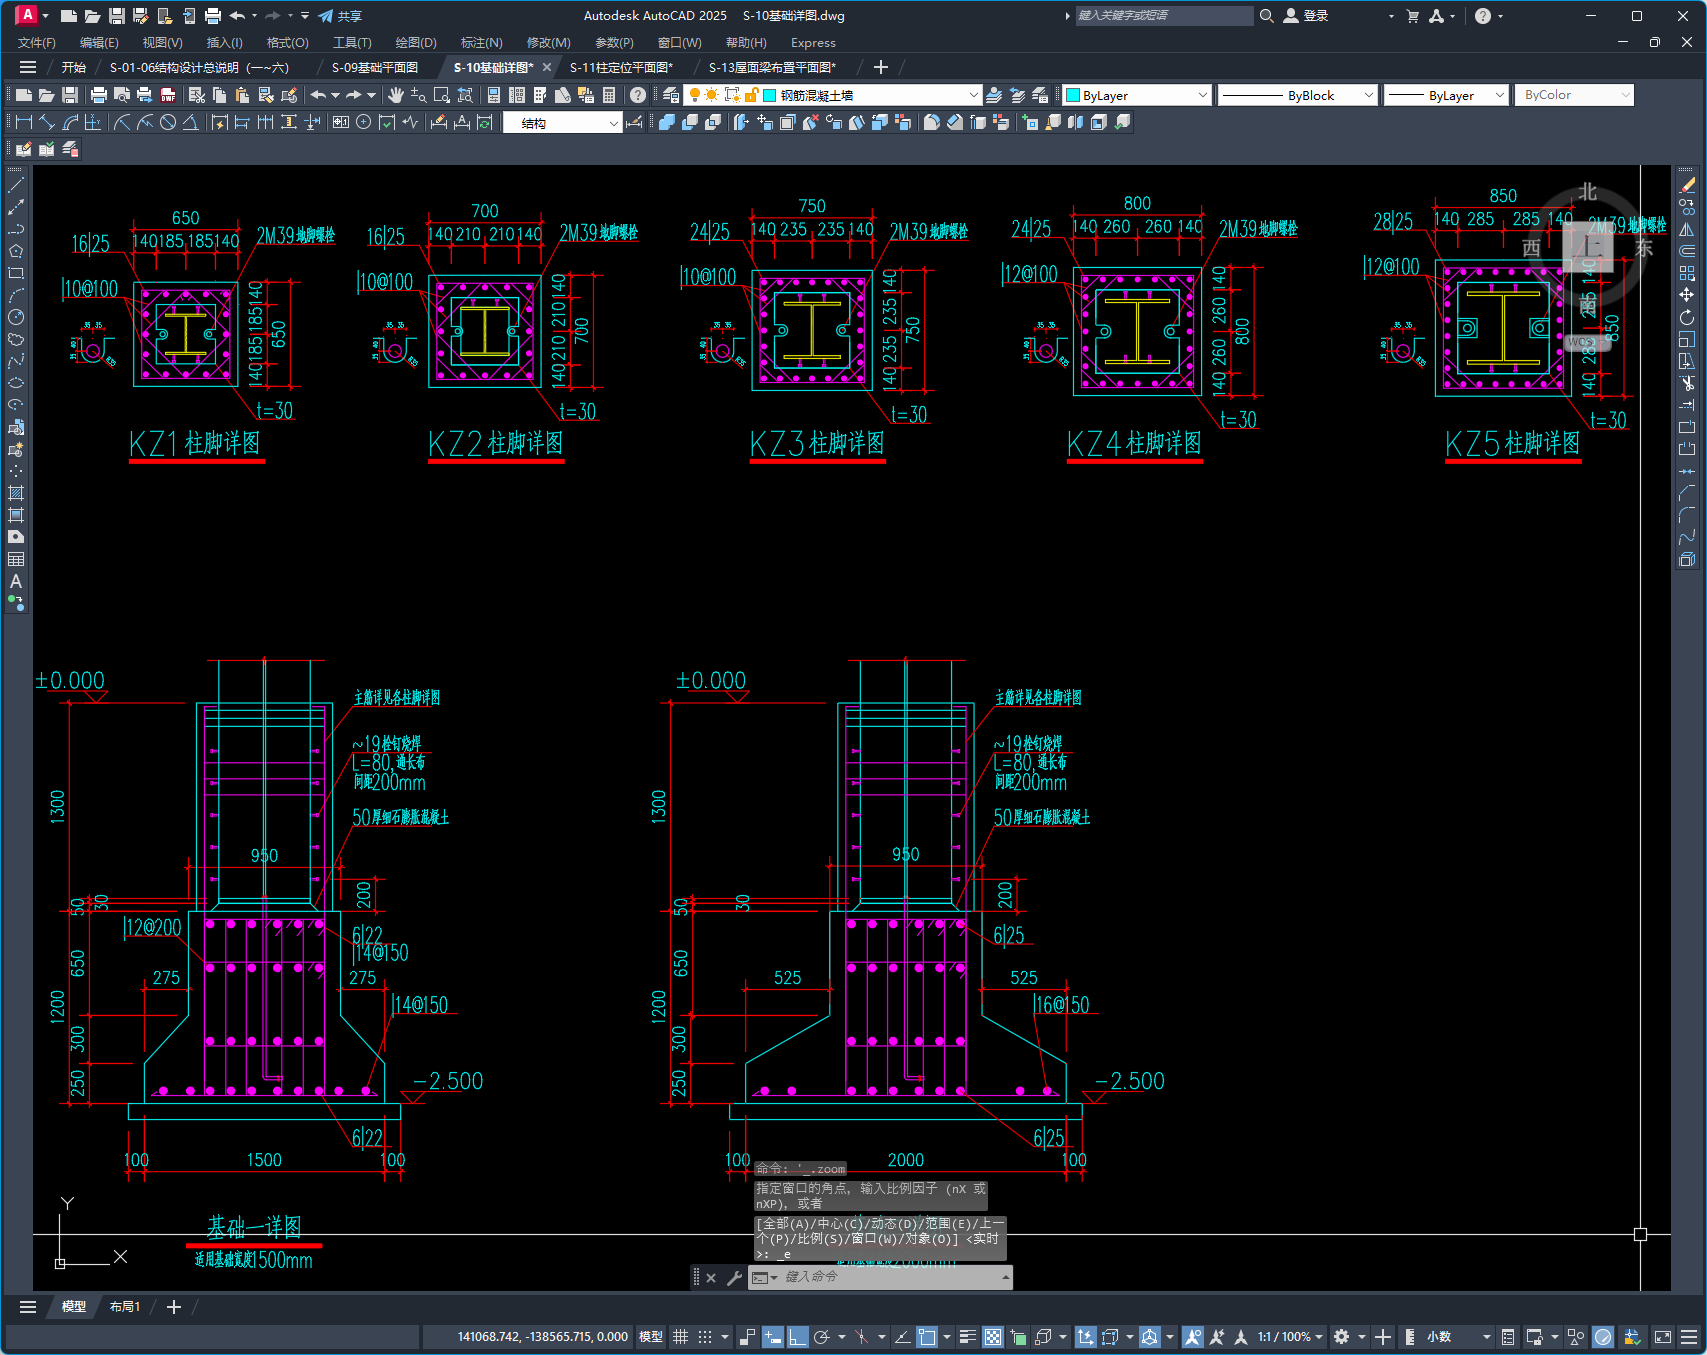Close the S-10基础详图 tab
Image resolution: width=1707 pixels, height=1355 pixels.
(x=547, y=67)
